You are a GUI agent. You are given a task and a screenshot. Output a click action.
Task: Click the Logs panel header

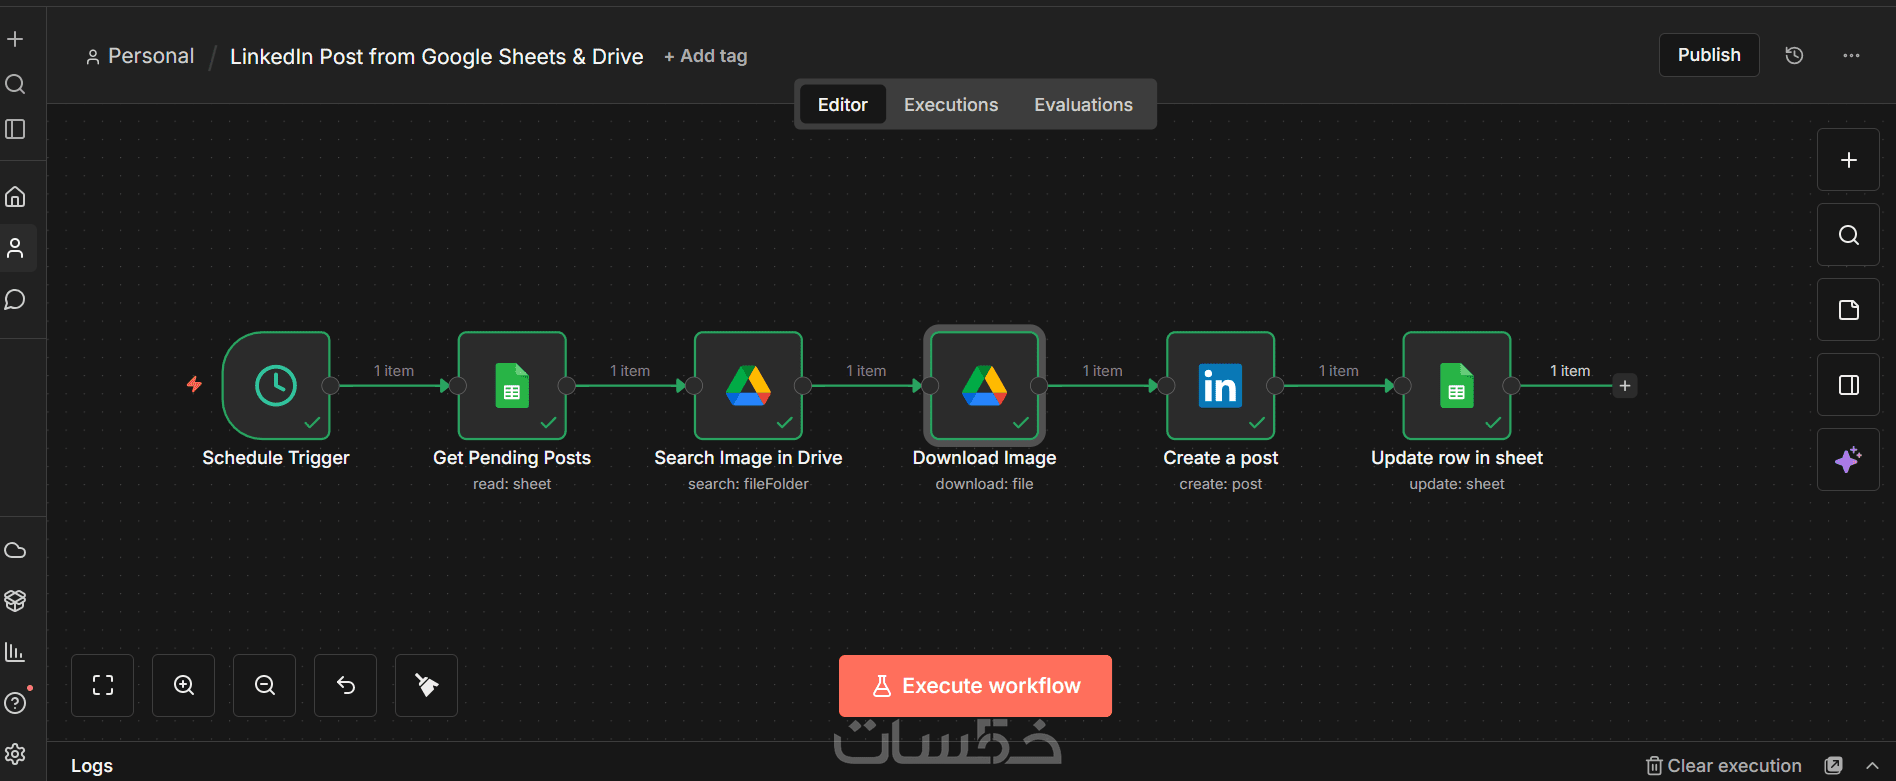pyautogui.click(x=92, y=766)
